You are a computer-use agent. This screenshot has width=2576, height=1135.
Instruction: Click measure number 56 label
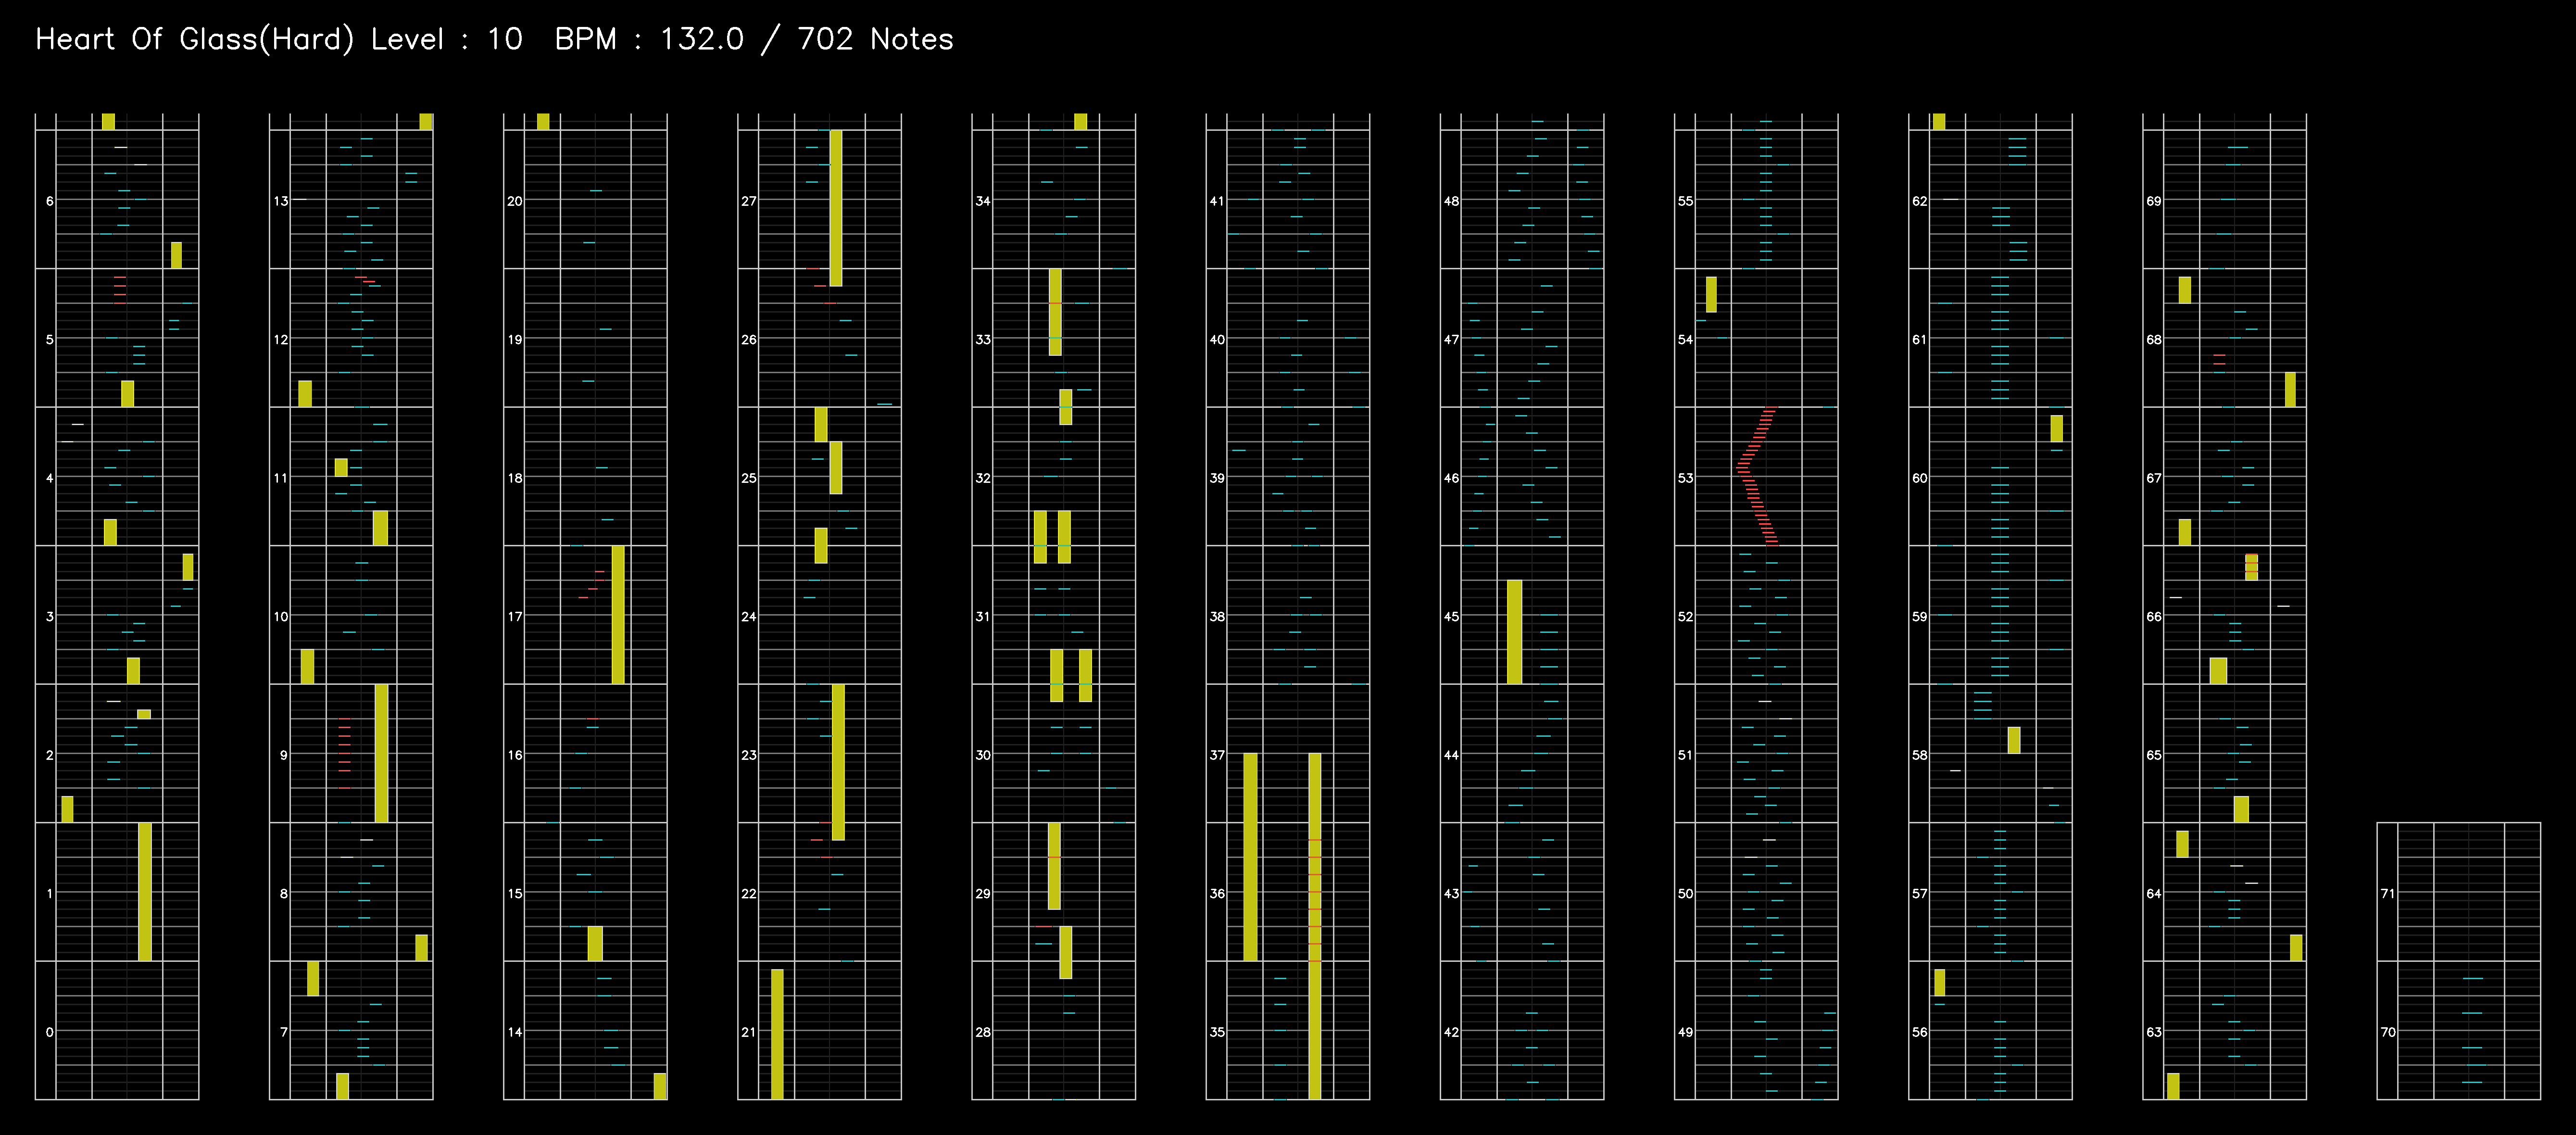point(1919,1032)
